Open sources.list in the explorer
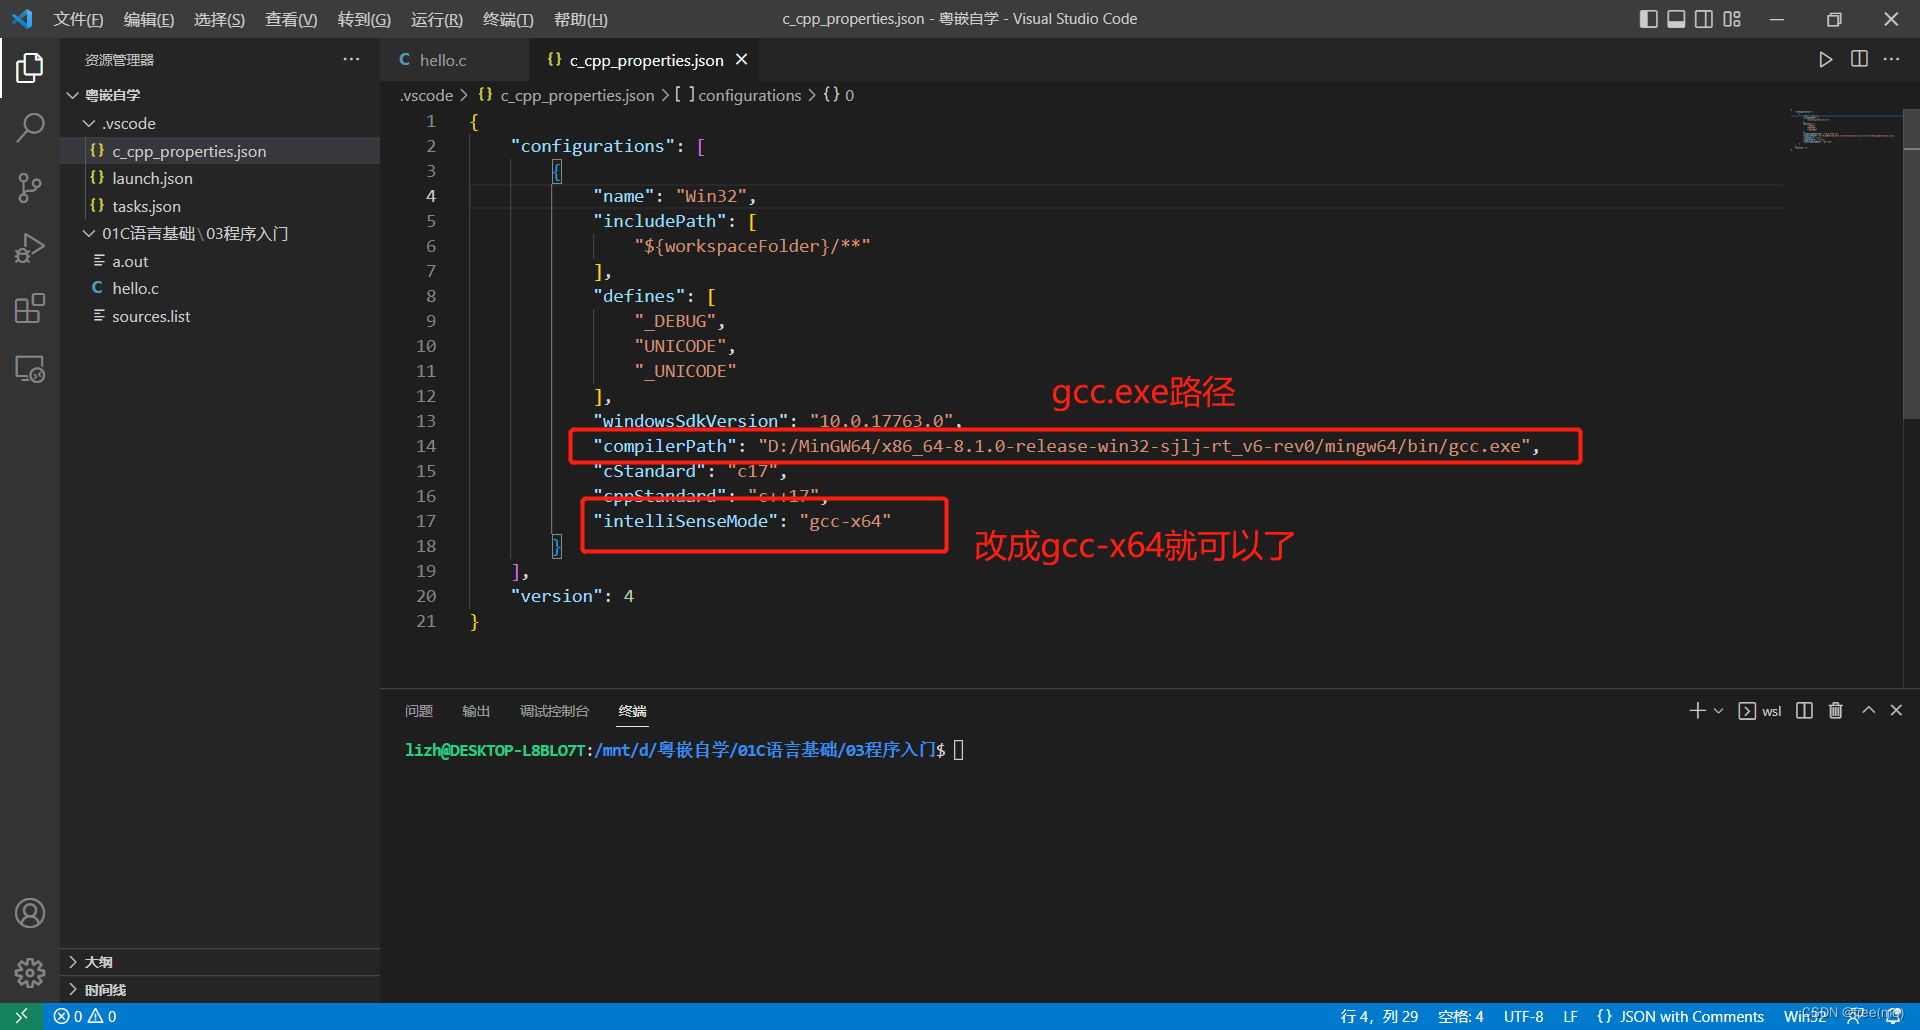Viewport: 1920px width, 1030px height. pos(220,316)
